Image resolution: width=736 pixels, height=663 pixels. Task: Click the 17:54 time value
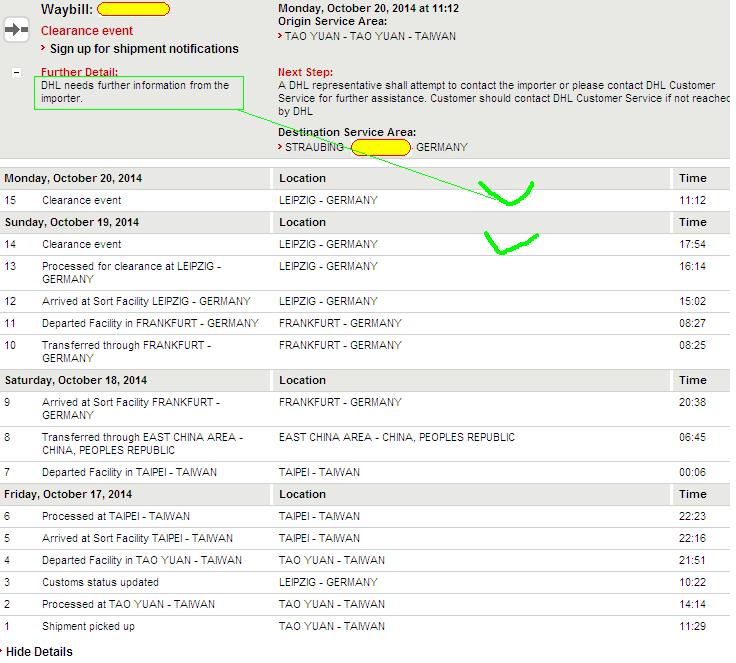click(x=692, y=245)
